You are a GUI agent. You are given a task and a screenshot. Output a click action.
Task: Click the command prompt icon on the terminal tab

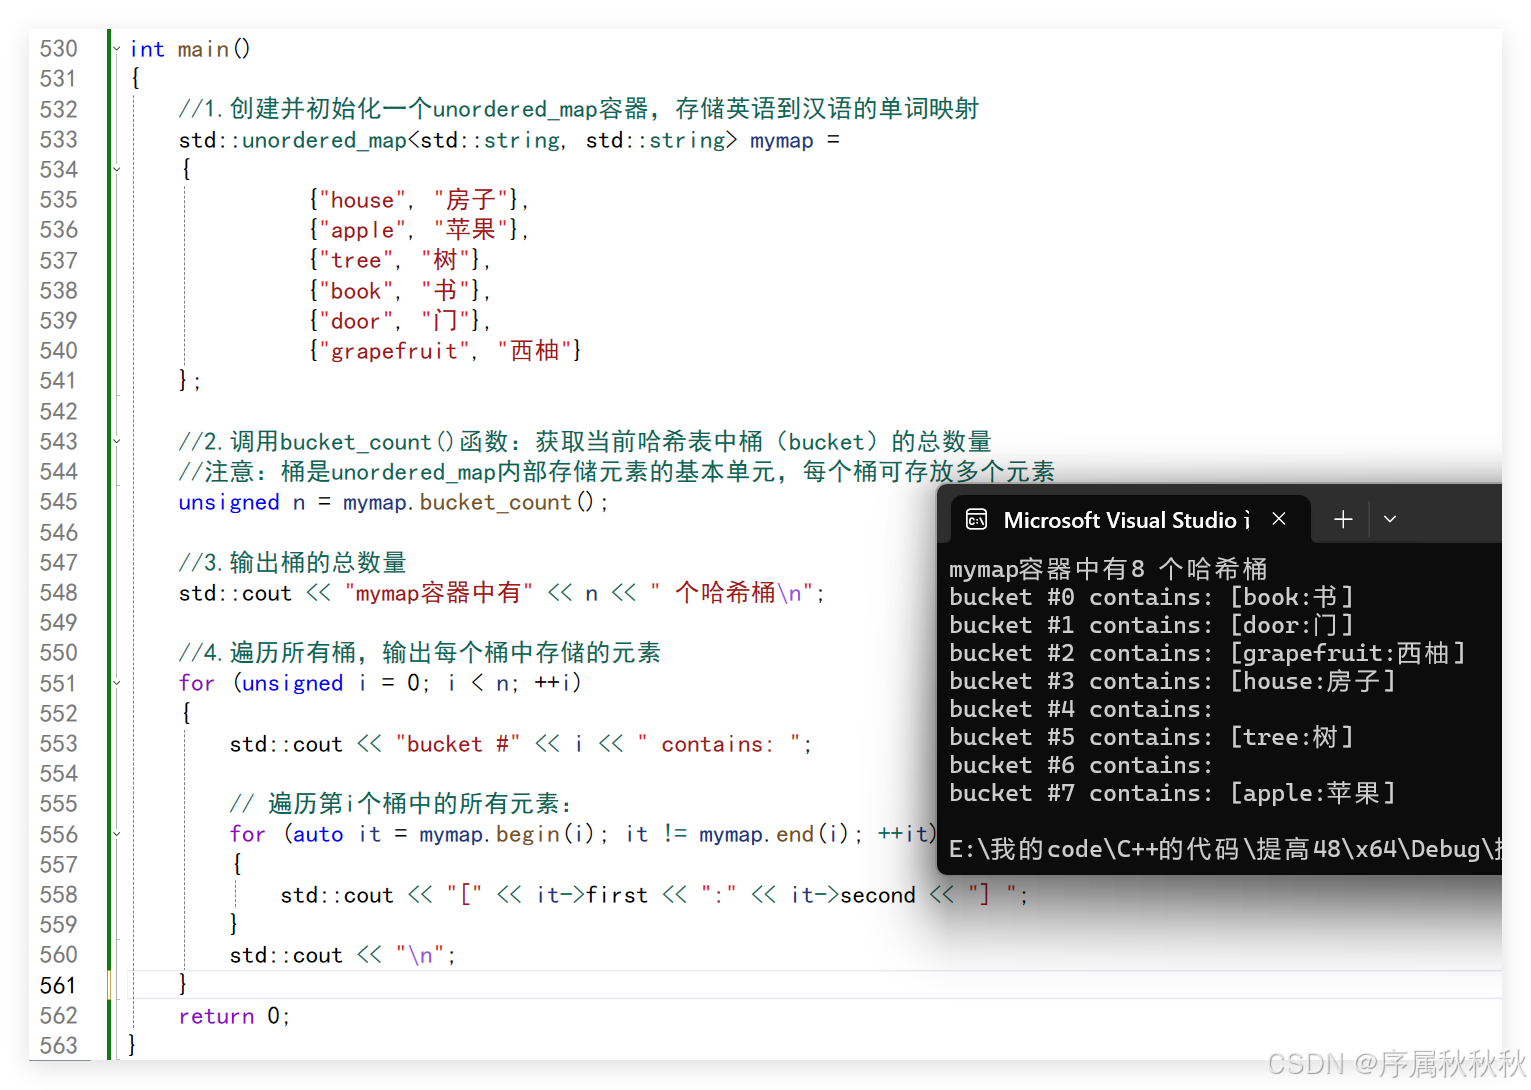coord(976,519)
